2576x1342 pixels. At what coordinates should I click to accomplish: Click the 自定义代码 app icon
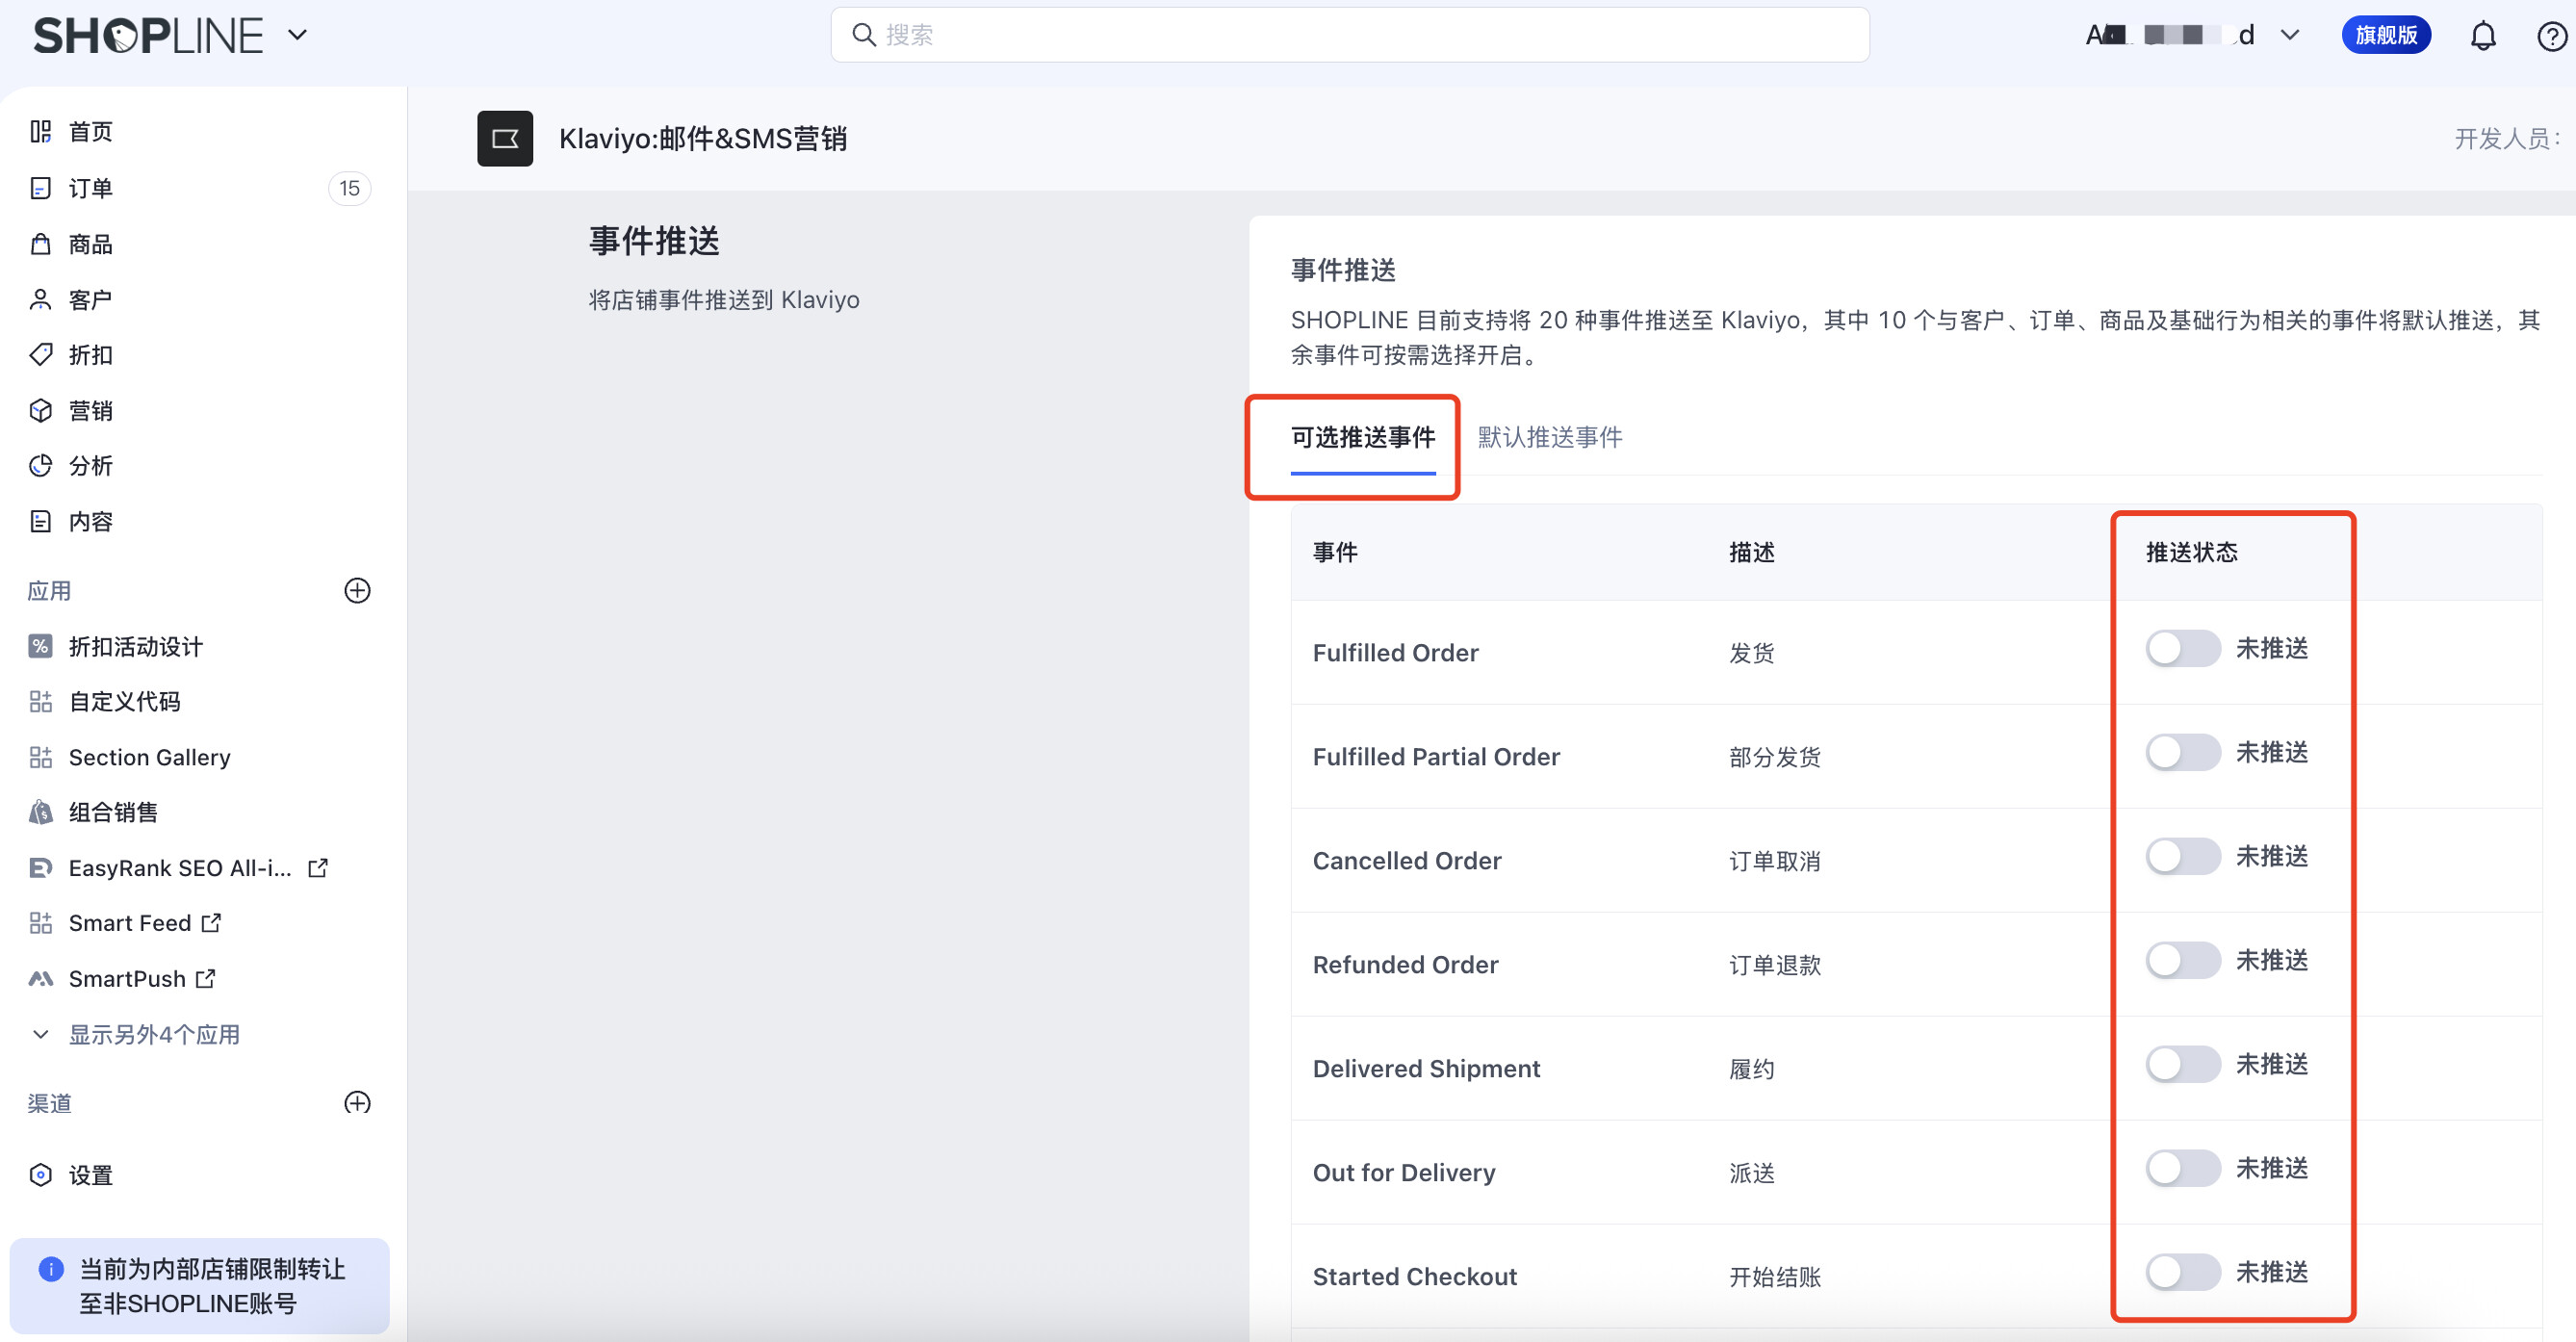[40, 701]
